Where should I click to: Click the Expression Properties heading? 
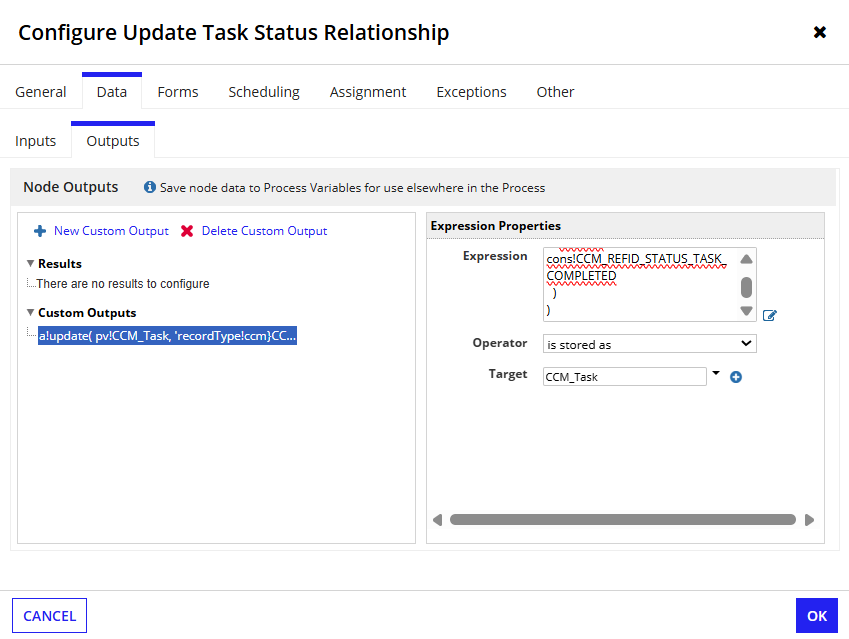coord(495,226)
